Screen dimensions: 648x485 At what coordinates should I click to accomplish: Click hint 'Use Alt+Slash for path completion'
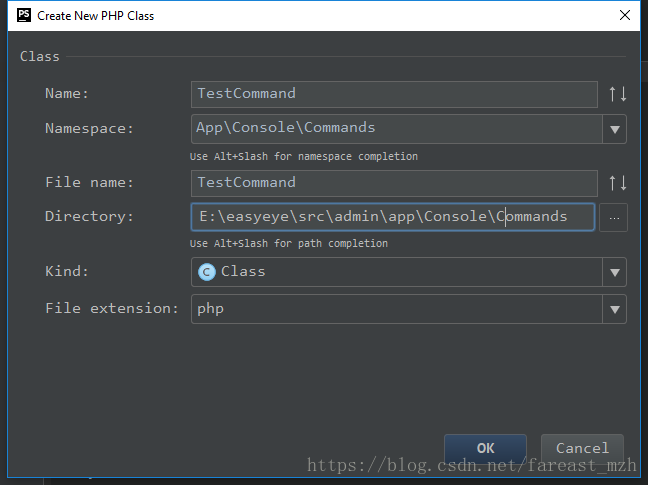(x=289, y=243)
